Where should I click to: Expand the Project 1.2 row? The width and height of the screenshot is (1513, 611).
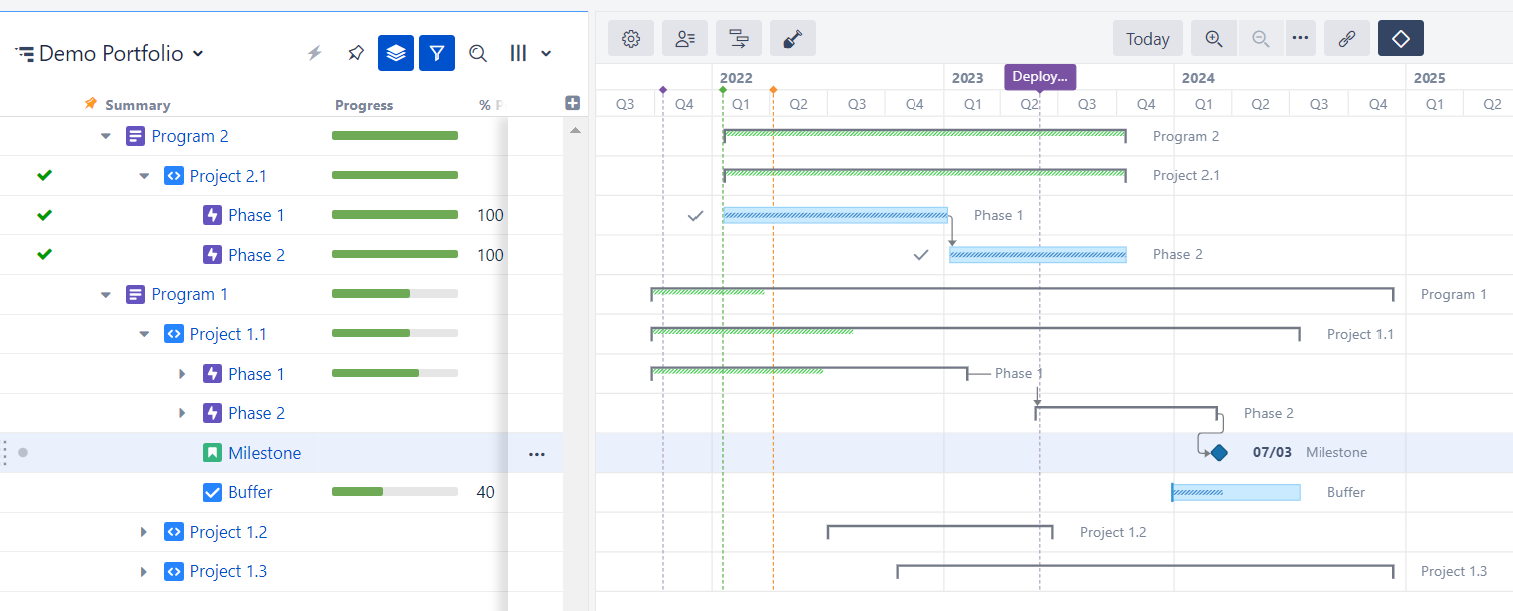pos(144,532)
